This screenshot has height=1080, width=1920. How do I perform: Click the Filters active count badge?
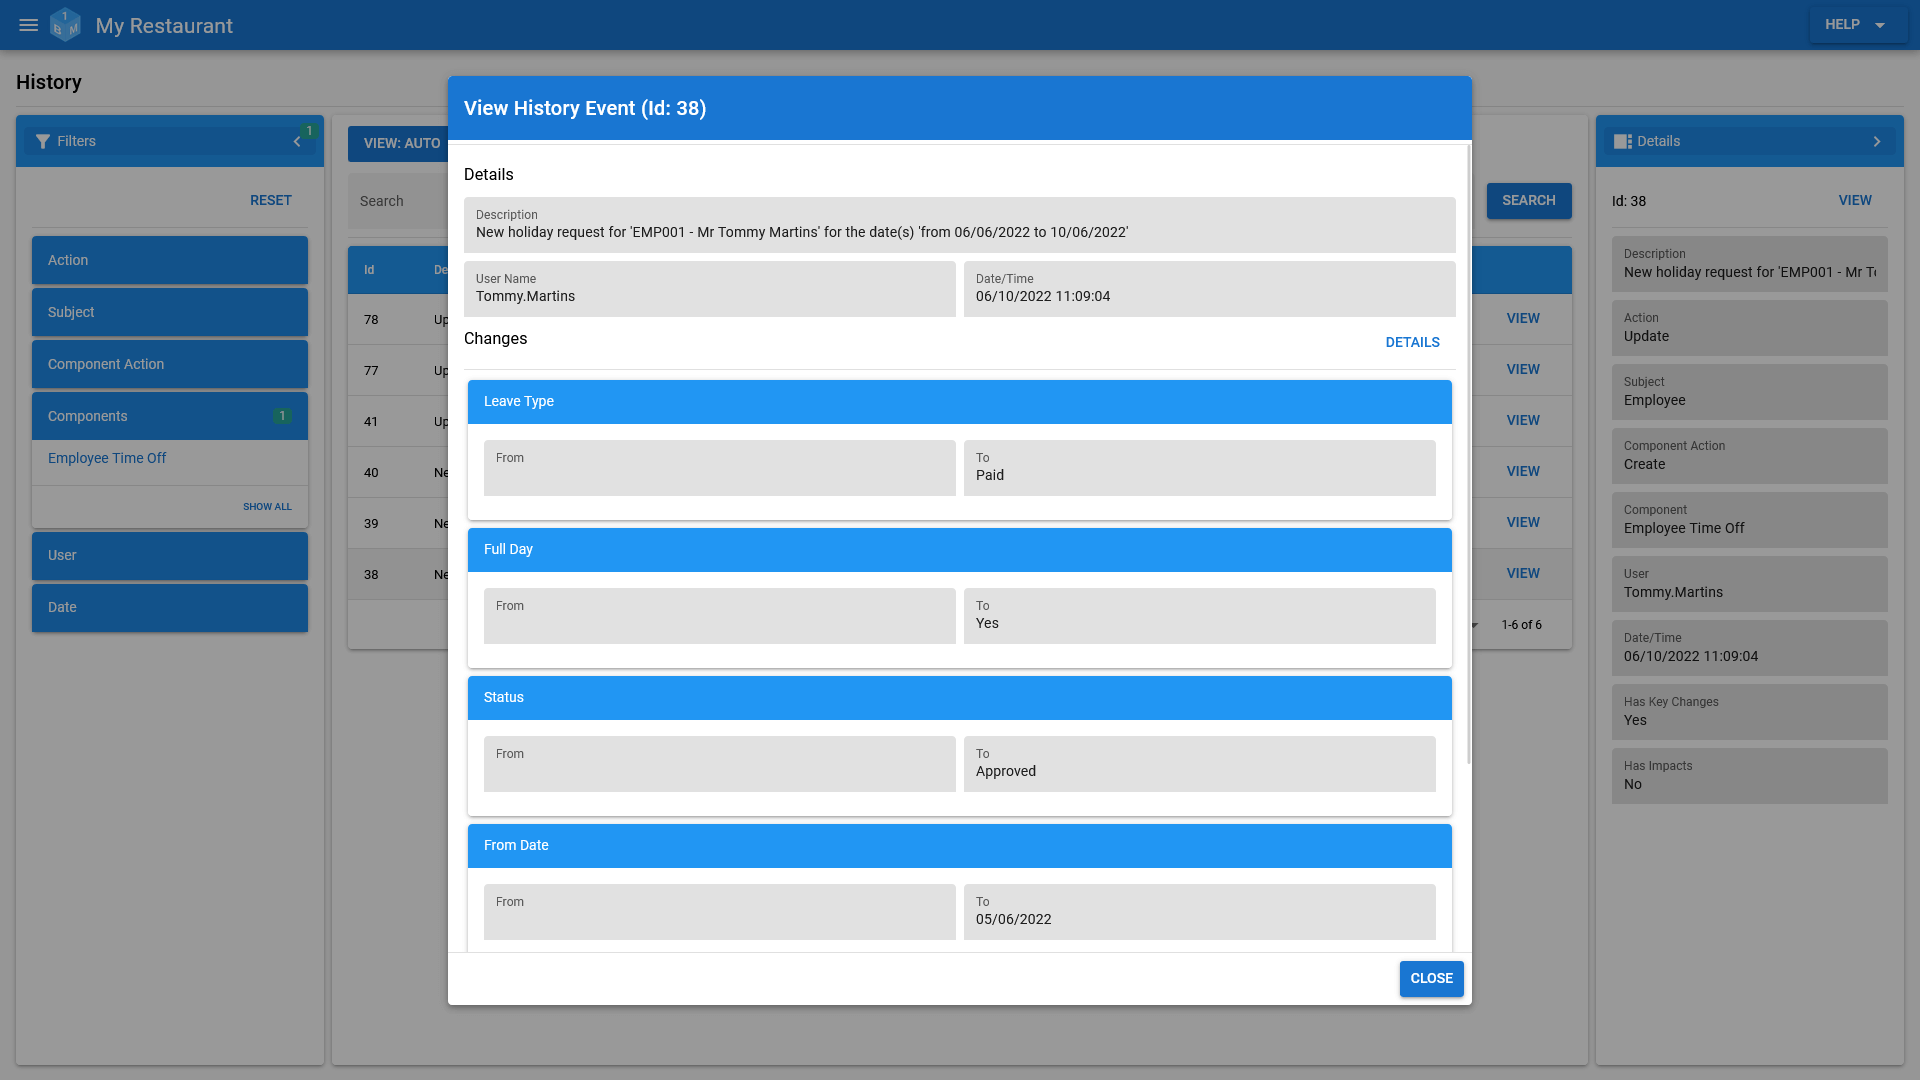point(310,131)
